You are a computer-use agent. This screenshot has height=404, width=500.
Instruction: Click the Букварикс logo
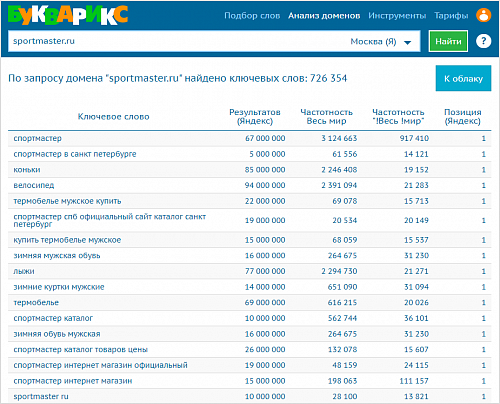pos(68,15)
